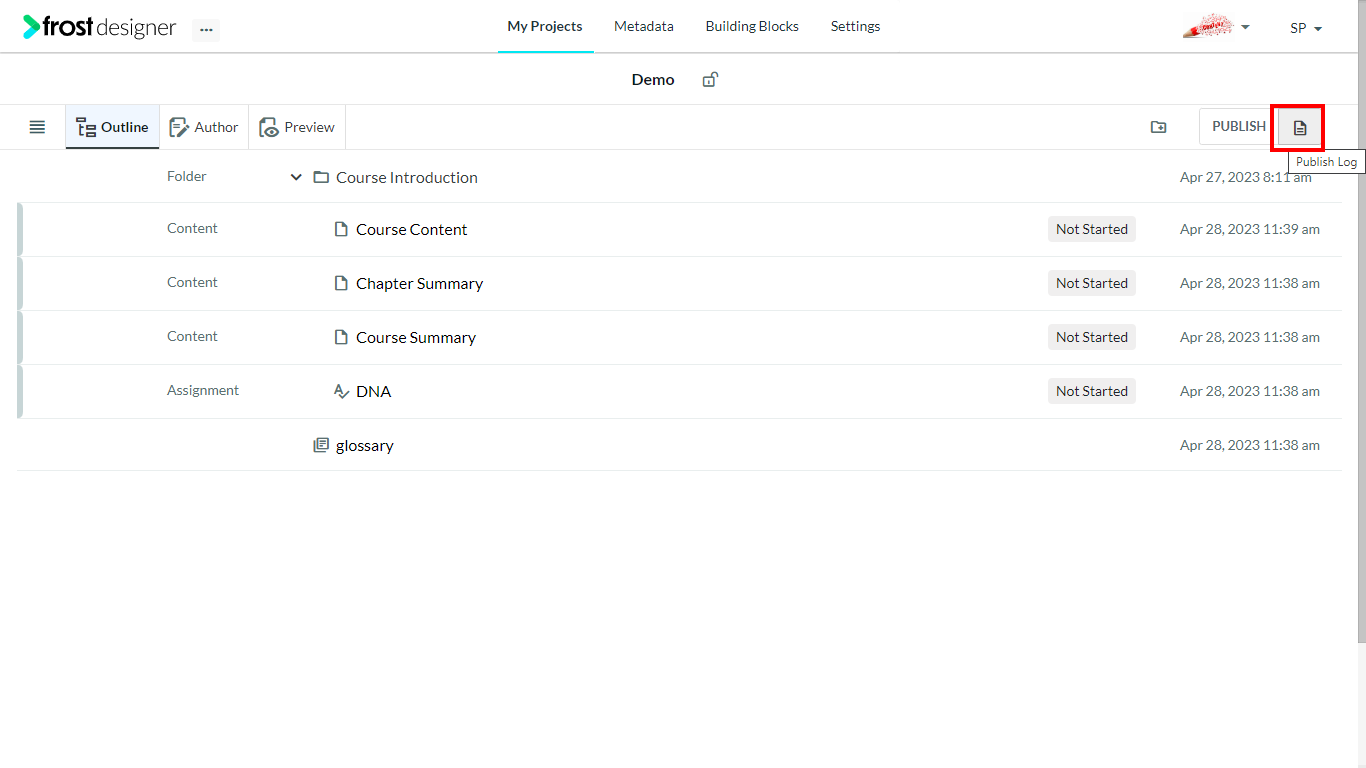Click the project unlock padlock icon
This screenshot has width=1366, height=768.
coord(710,79)
